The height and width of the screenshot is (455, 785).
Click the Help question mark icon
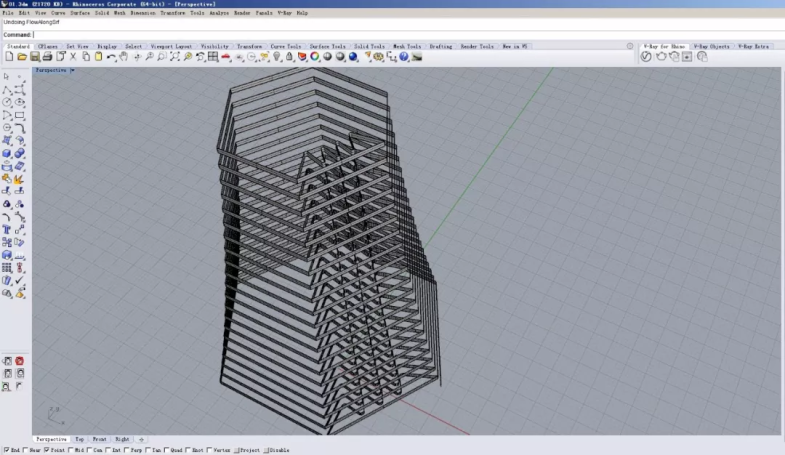pyautogui.click(x=404, y=57)
